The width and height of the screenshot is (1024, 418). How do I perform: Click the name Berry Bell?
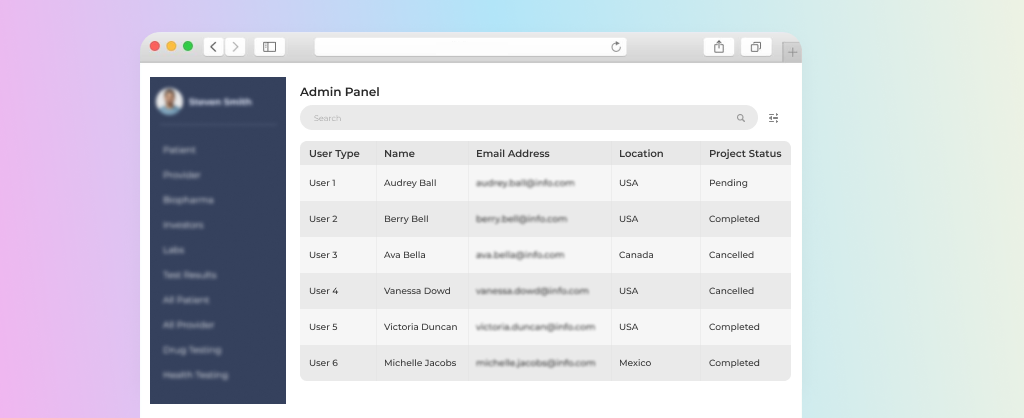406,219
